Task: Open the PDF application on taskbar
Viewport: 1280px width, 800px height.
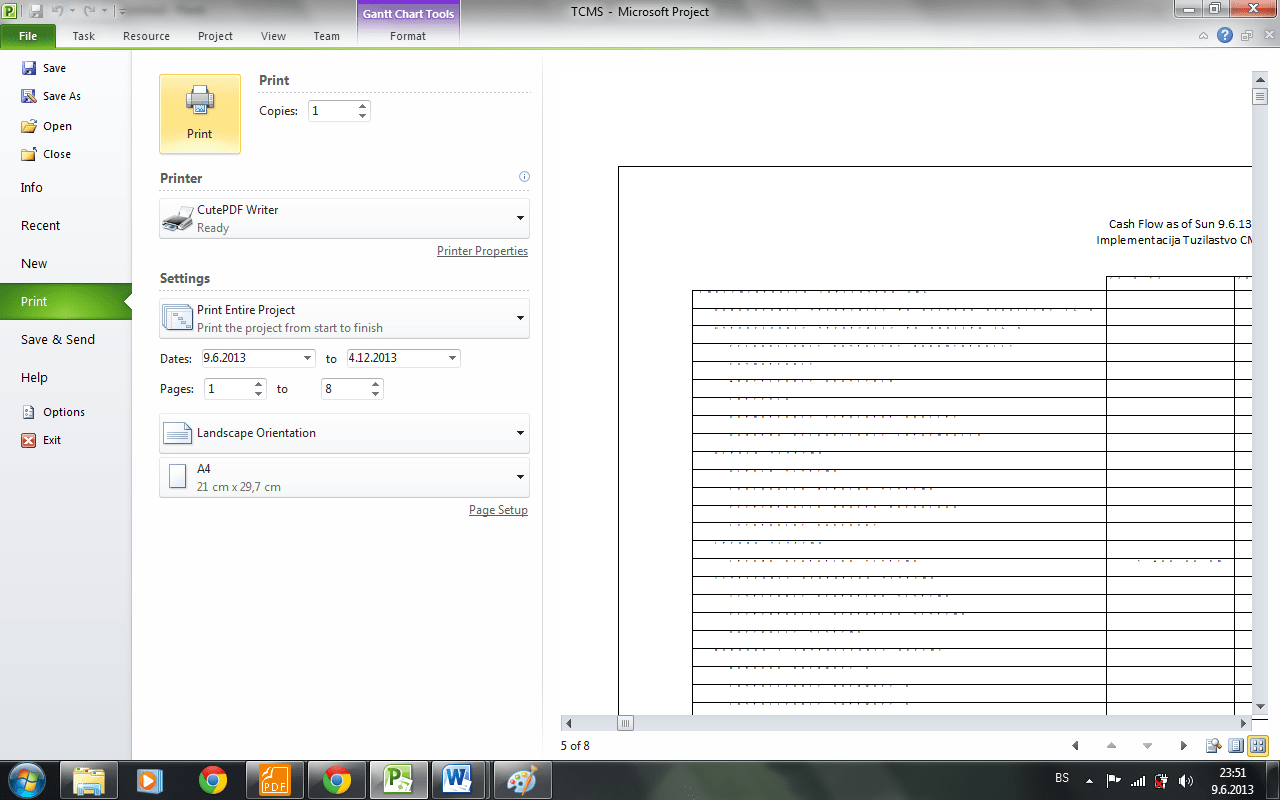Action: pyautogui.click(x=275, y=780)
